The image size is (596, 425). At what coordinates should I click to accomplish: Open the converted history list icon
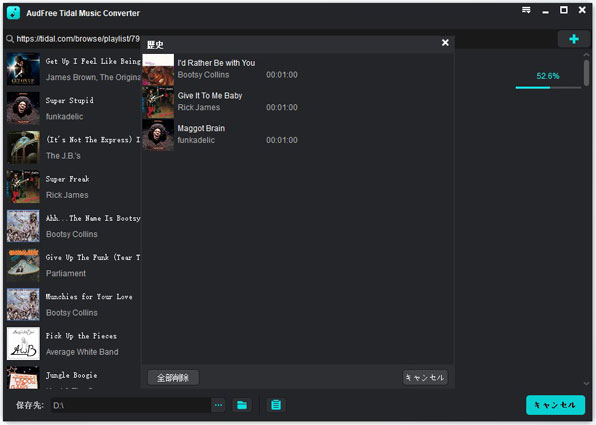[276, 405]
